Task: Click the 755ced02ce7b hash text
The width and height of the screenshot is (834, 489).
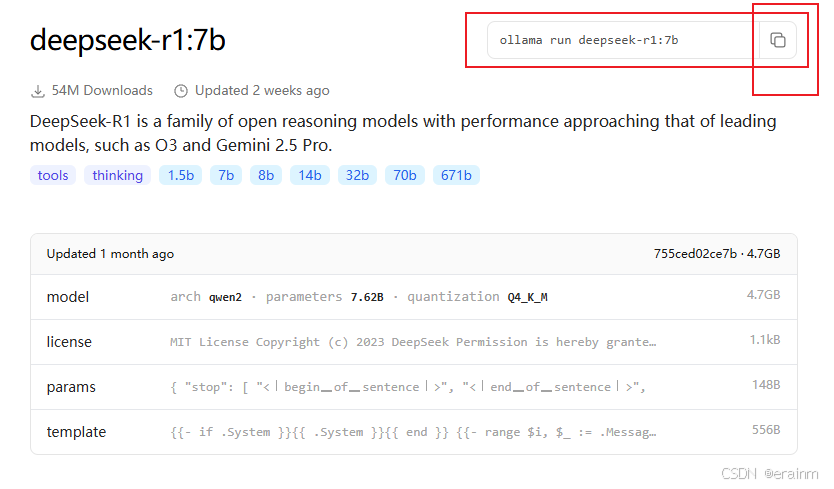Action: coord(695,254)
